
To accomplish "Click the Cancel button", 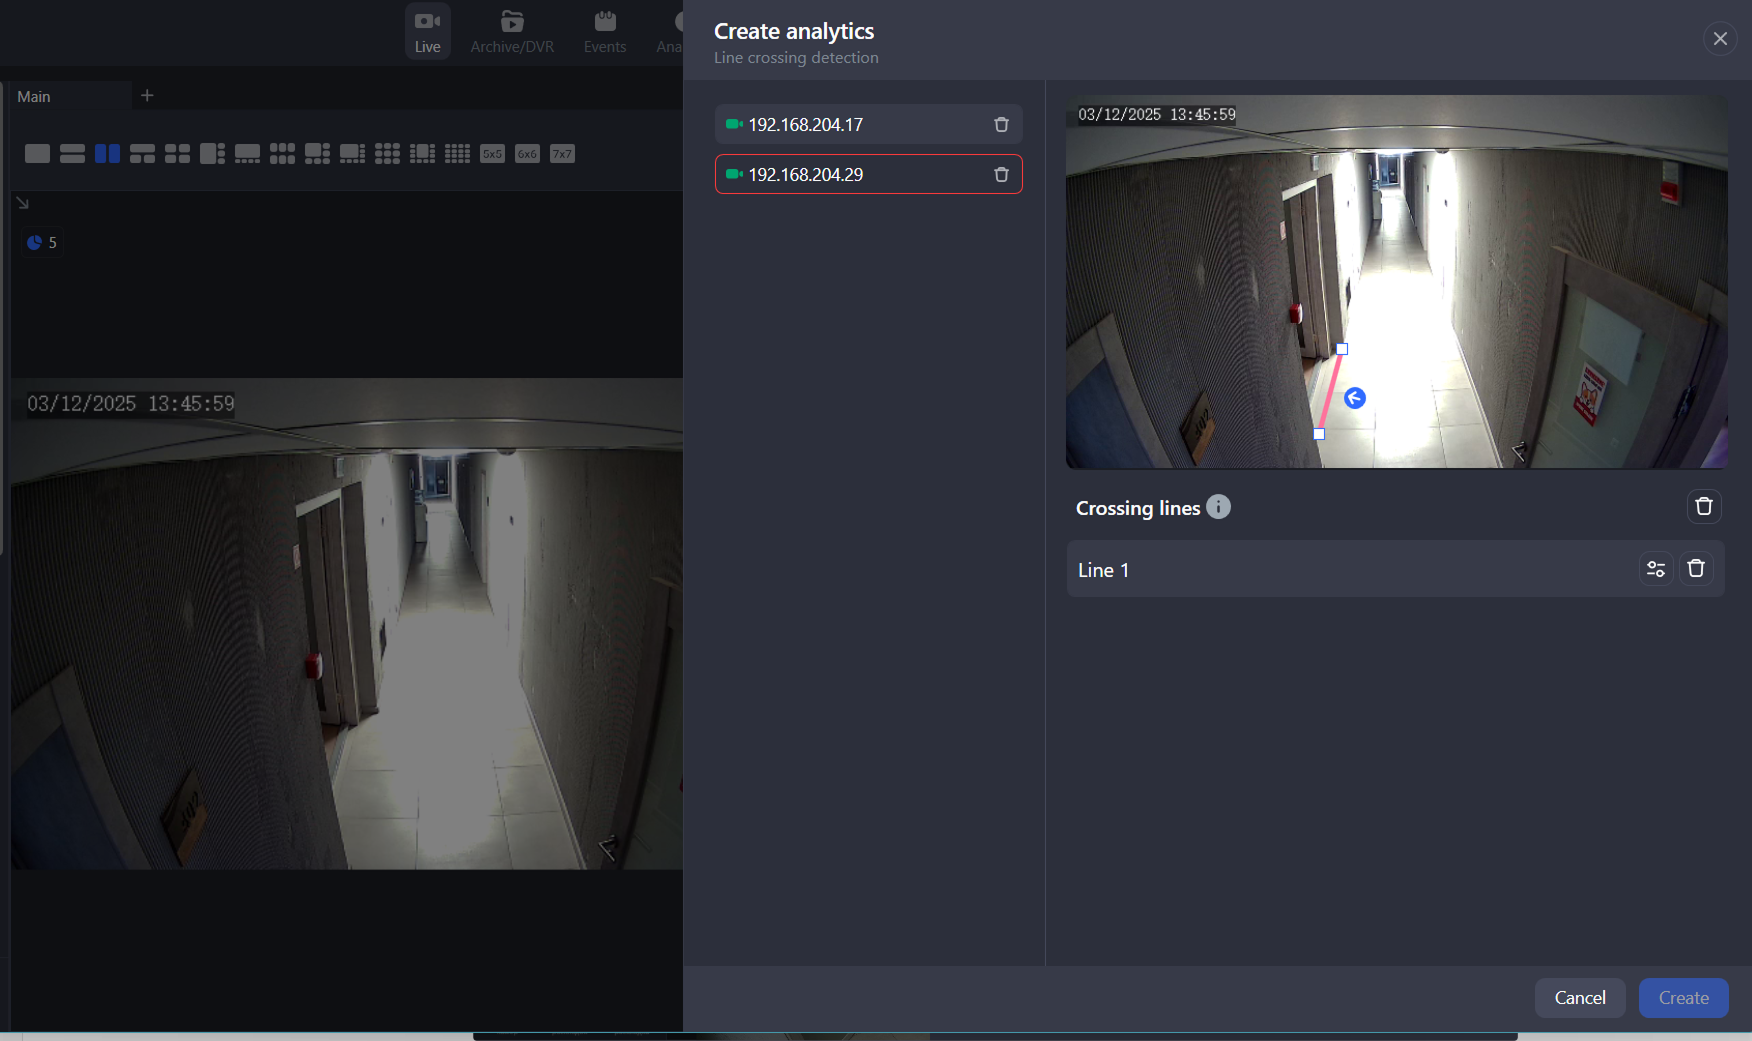I will pyautogui.click(x=1579, y=998).
